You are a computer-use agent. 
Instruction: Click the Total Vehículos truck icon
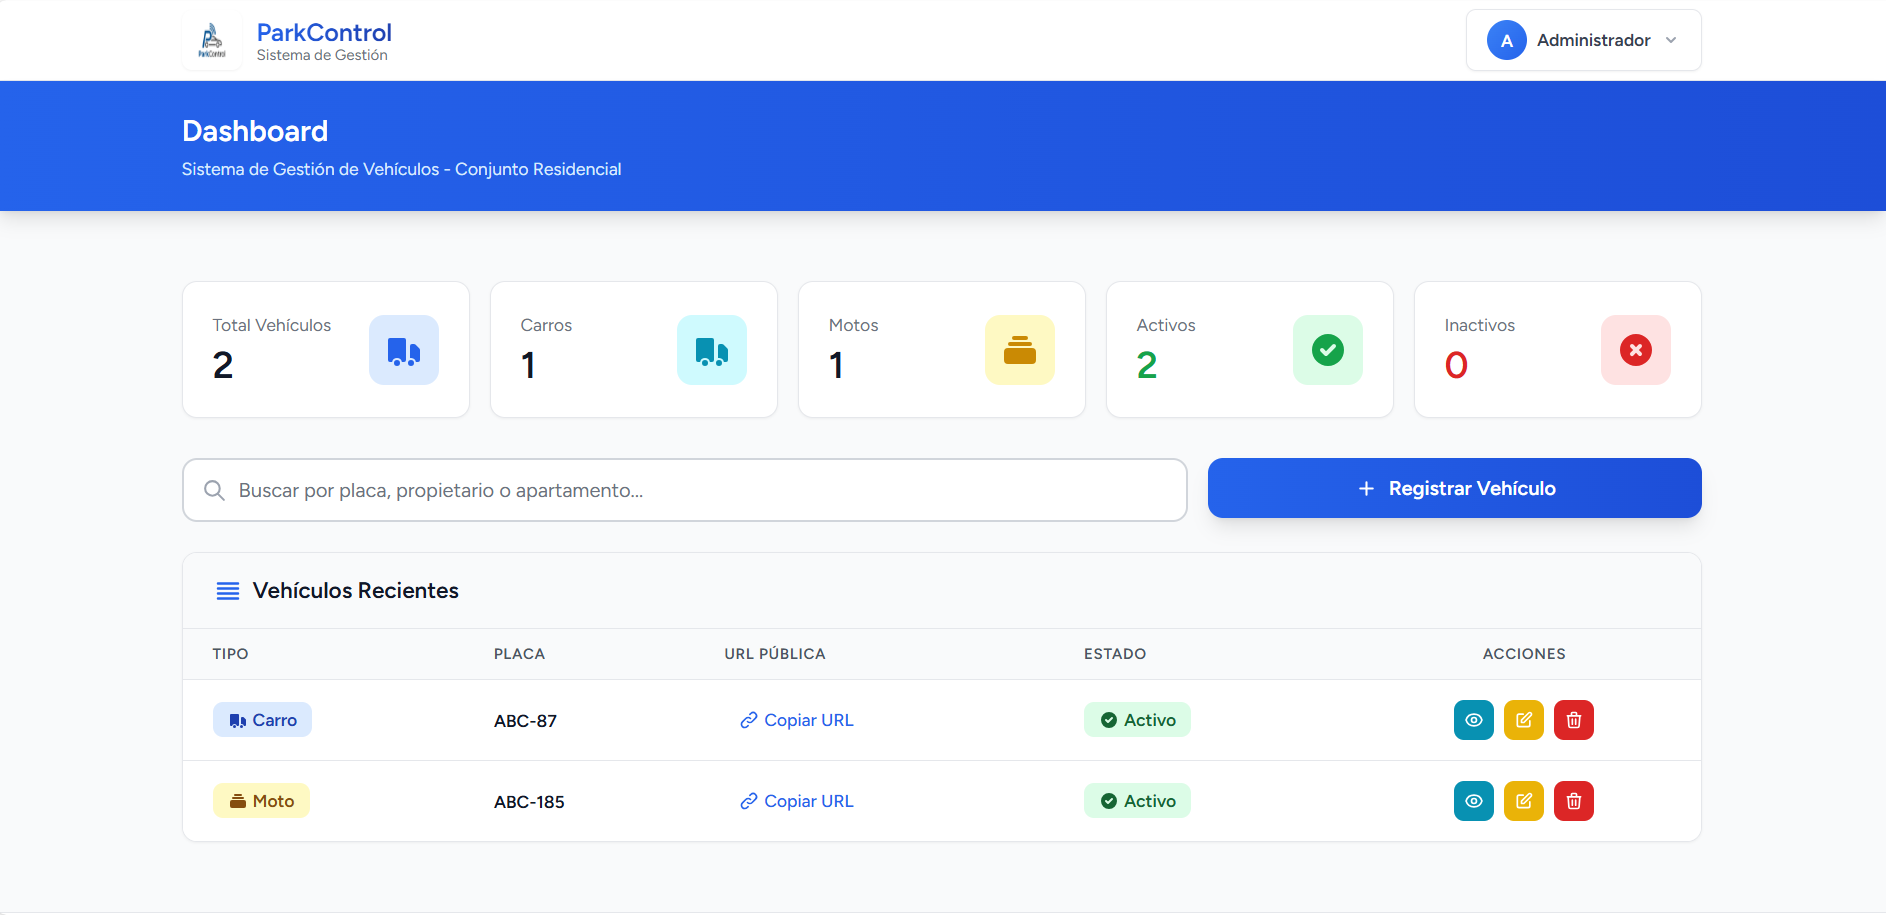404,350
